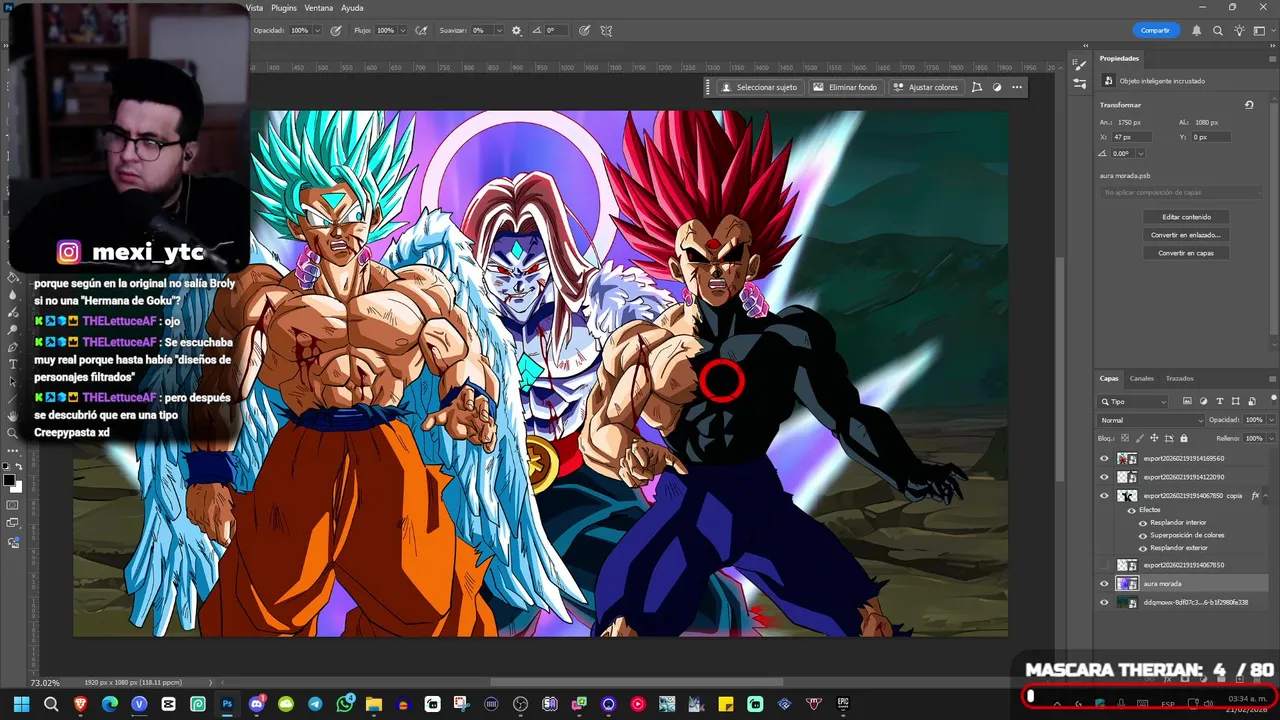Viewport: 1280px width, 720px height.
Task: Select the Zoom tool in left toolbar
Action: tap(13, 433)
